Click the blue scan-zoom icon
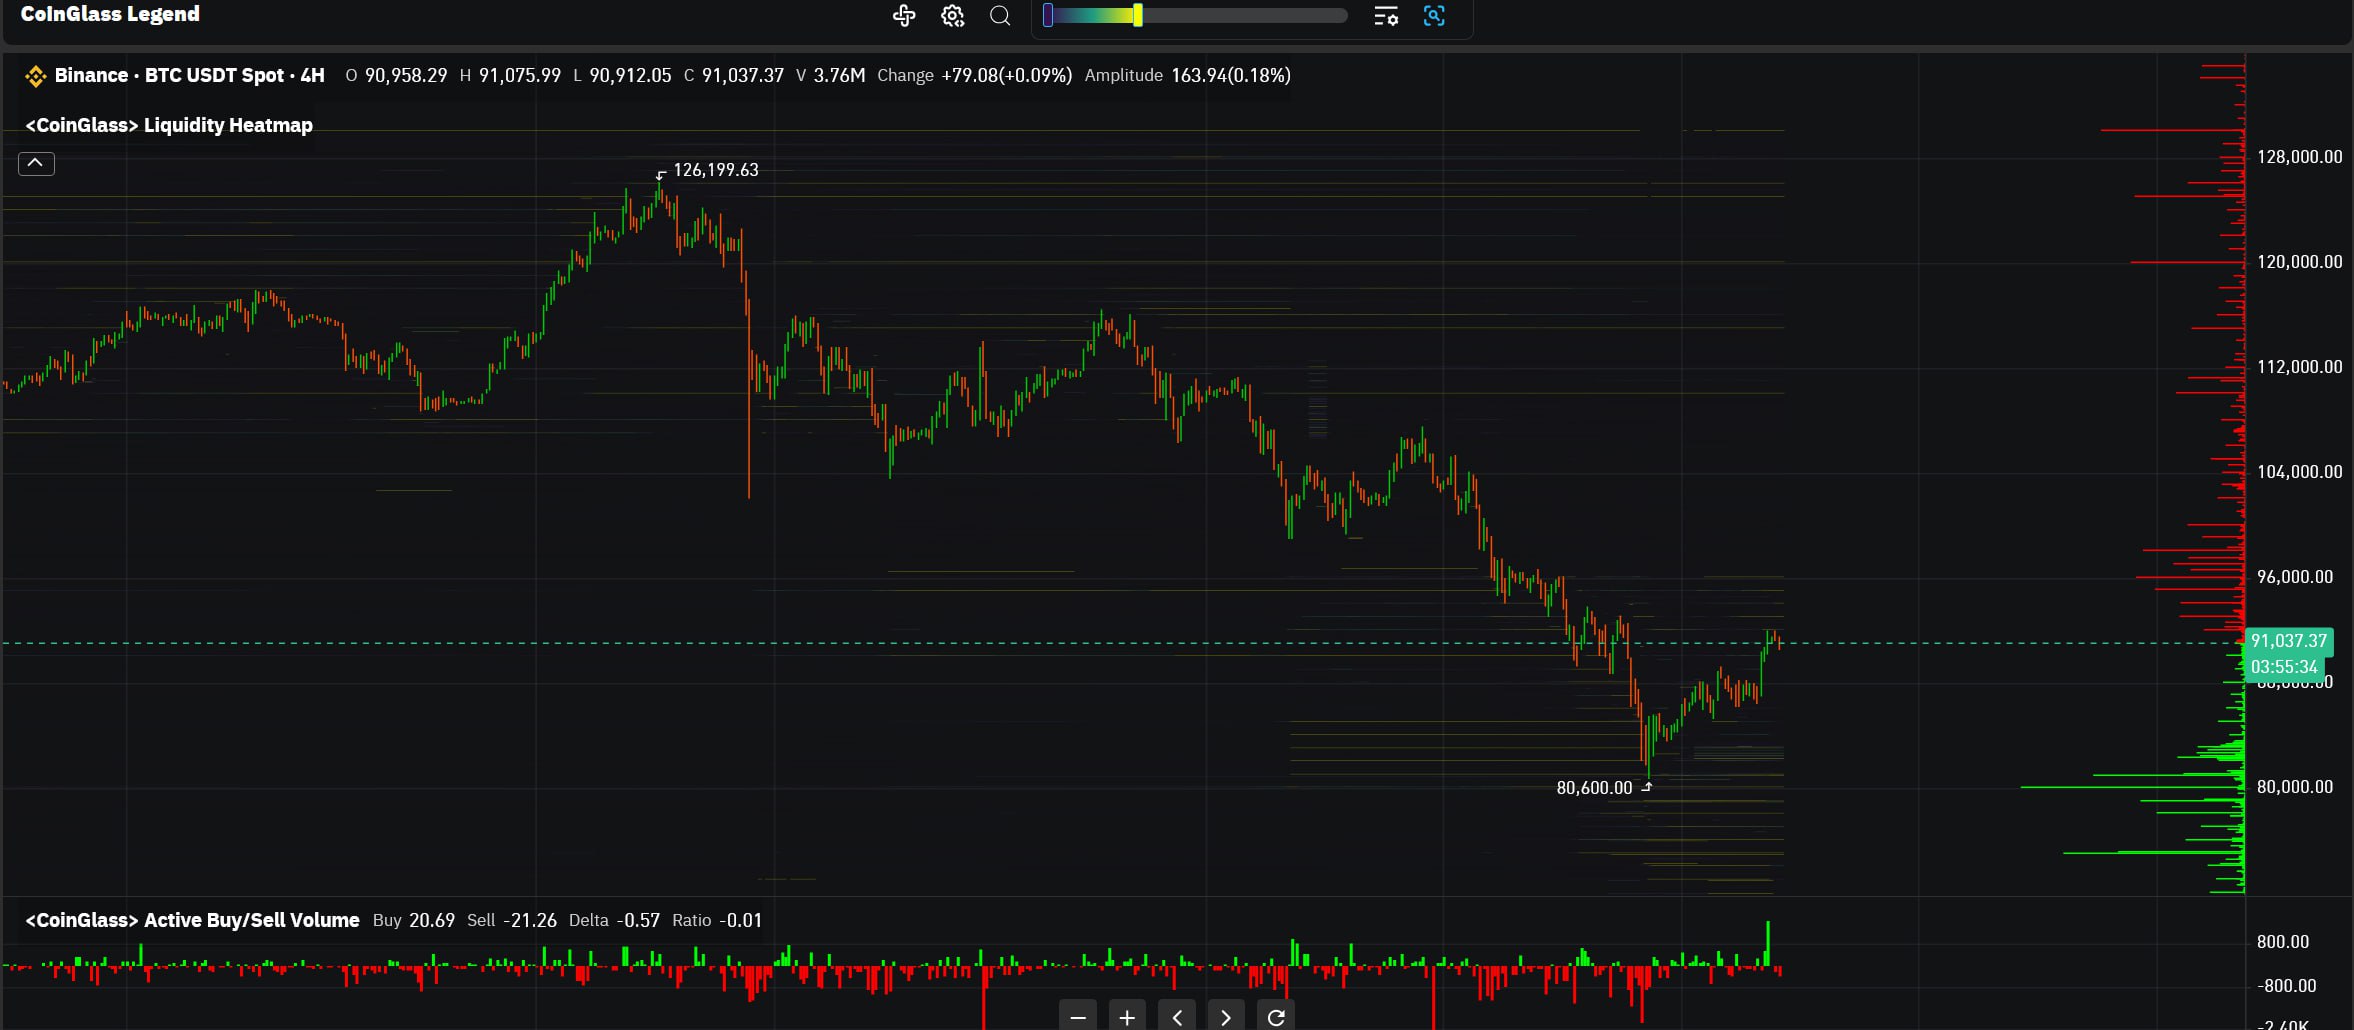2354x1030 pixels. [1434, 16]
